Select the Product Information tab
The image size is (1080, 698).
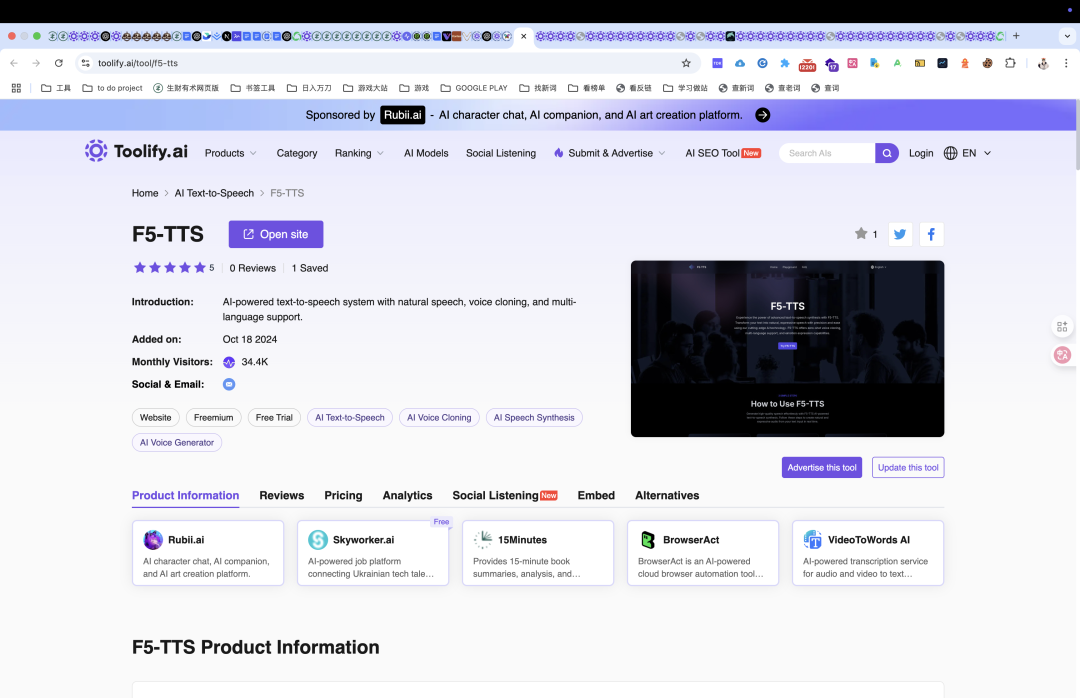[x=185, y=495]
